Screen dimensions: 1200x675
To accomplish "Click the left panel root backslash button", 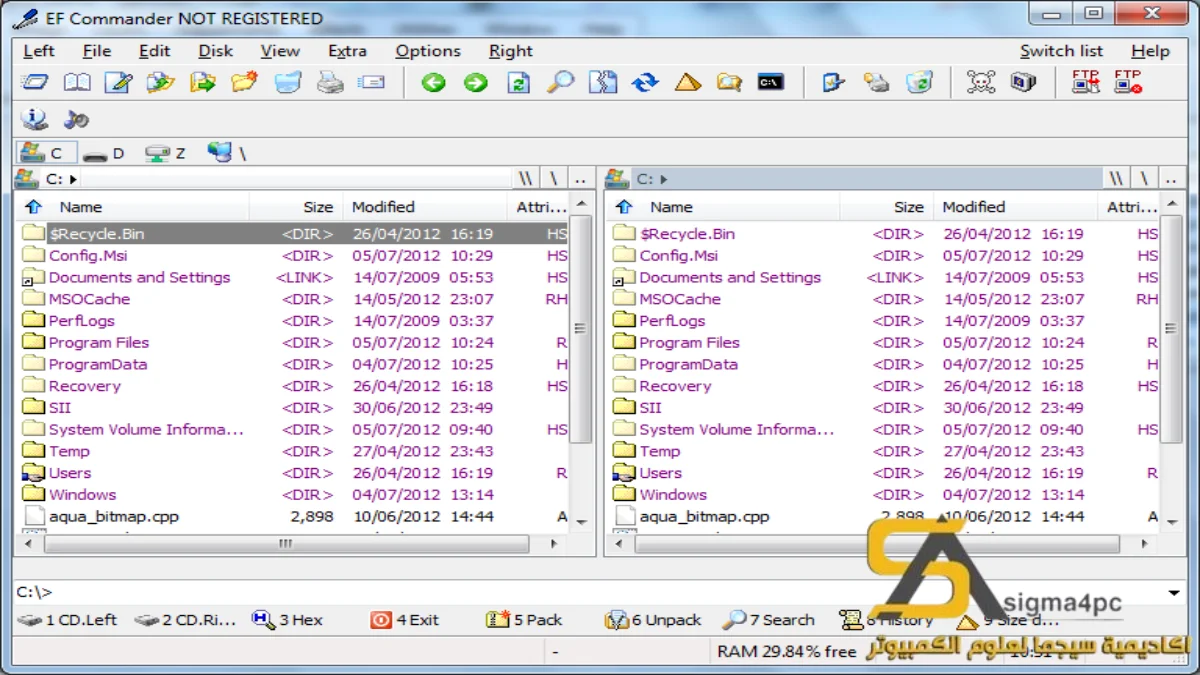I will [x=554, y=179].
